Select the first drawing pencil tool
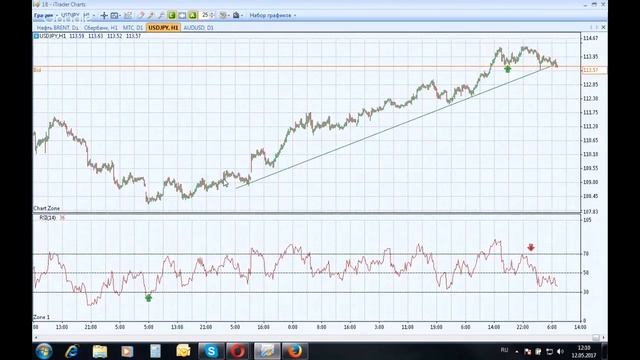Viewport: 640px width, 360px height. point(141,16)
